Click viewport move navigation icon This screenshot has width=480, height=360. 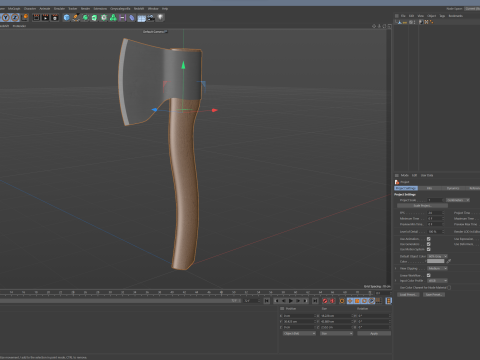tap(374, 26)
